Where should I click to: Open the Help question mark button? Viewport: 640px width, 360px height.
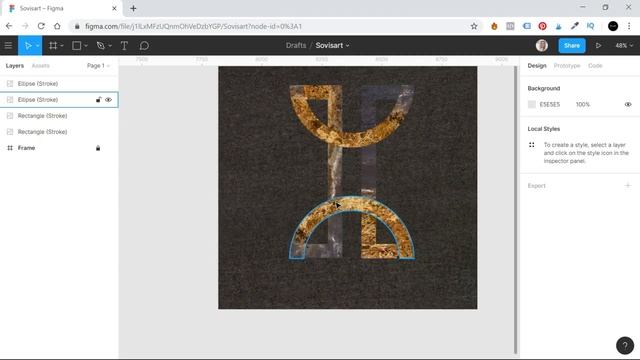click(x=625, y=345)
